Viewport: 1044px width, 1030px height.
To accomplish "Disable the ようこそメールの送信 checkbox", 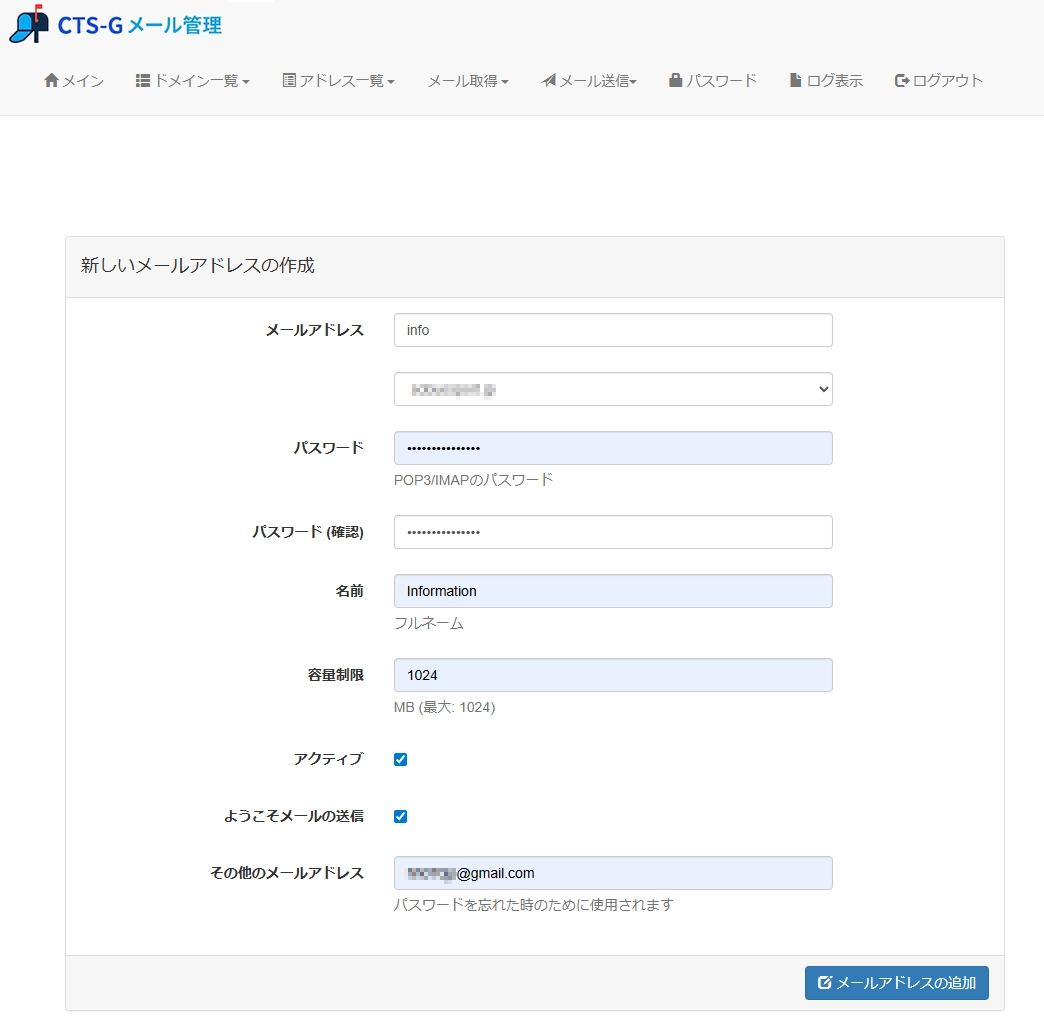I will (400, 816).
